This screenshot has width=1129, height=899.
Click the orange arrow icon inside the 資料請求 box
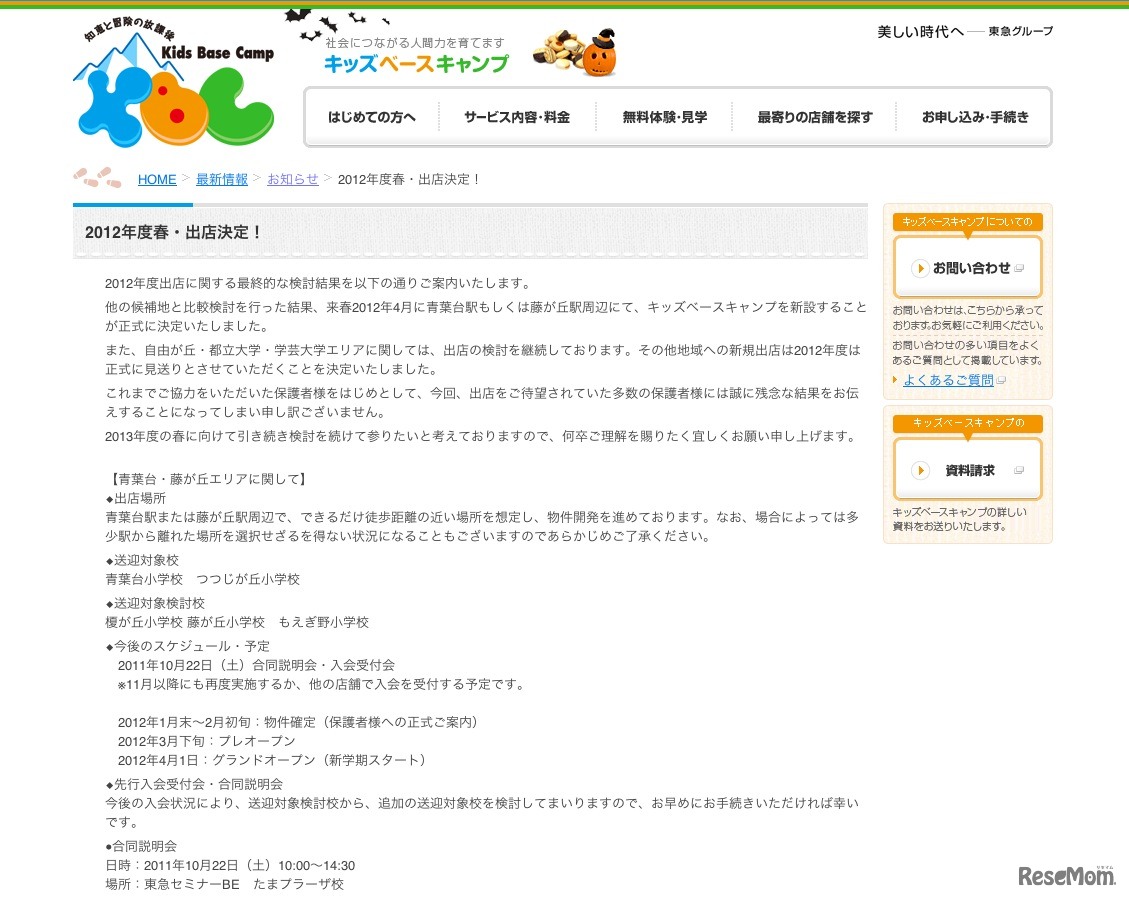click(920, 468)
